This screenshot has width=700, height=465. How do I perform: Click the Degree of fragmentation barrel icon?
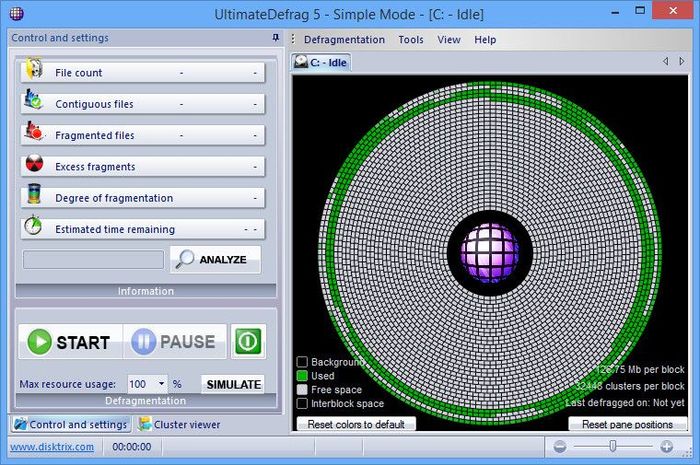[x=34, y=194]
